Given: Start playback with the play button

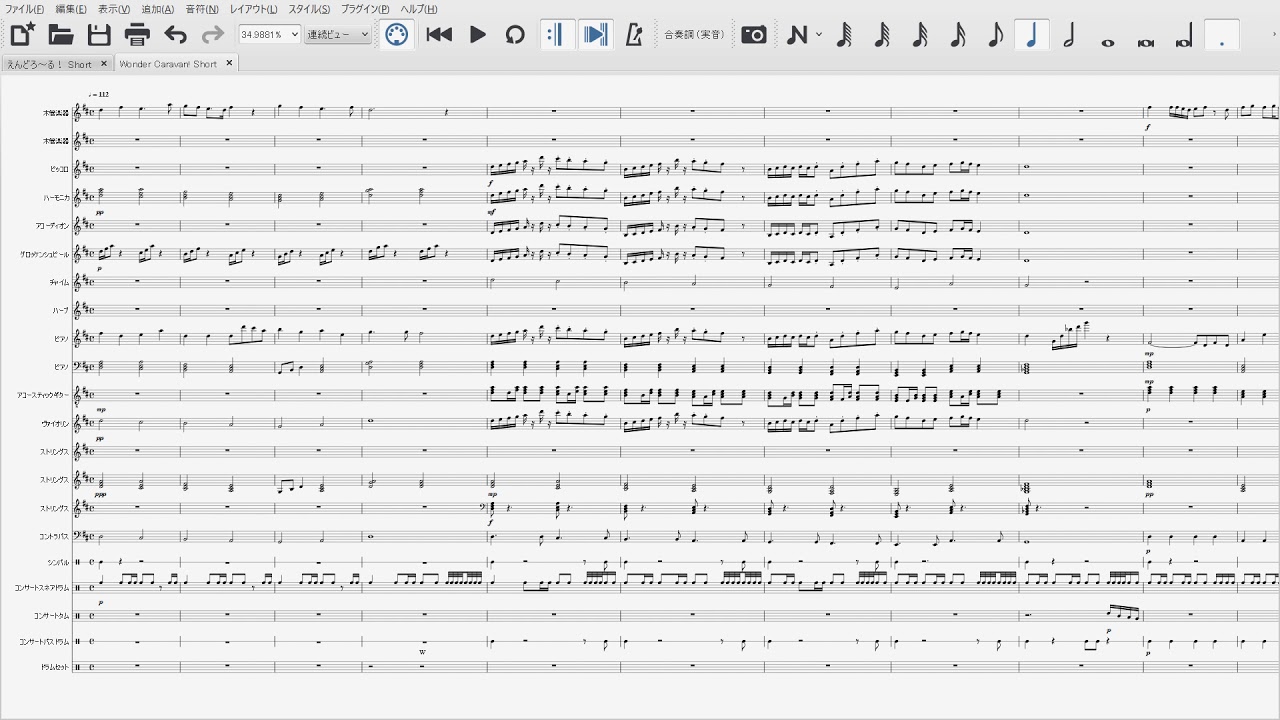Looking at the screenshot, I should 478,35.
